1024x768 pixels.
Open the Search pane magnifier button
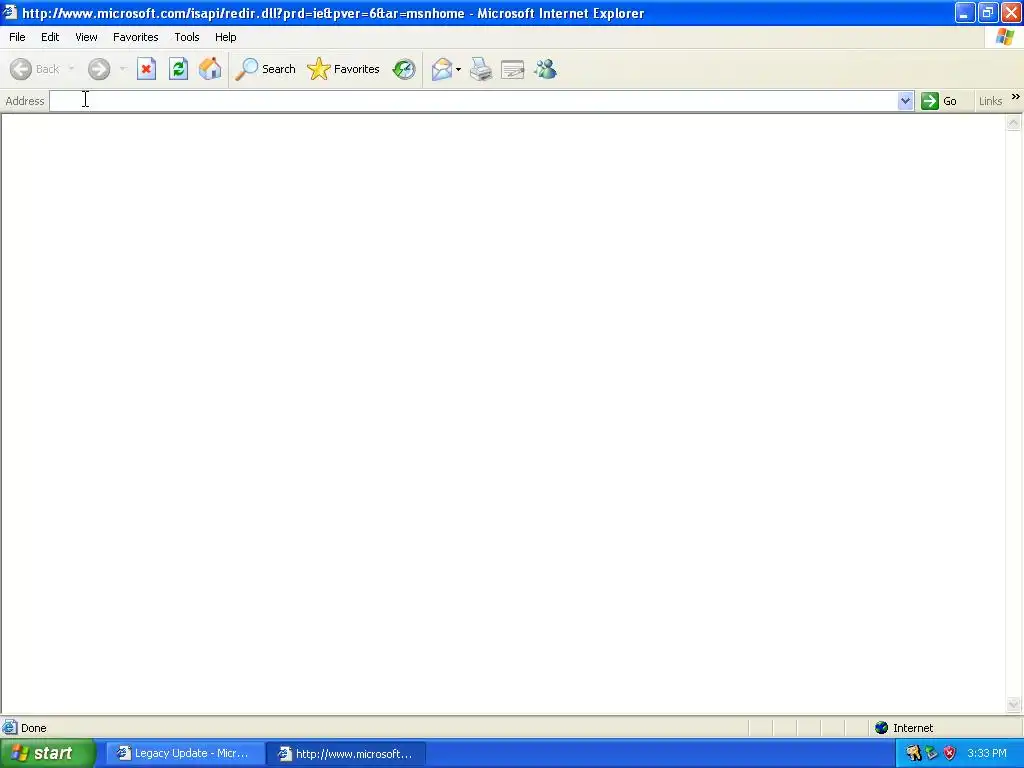[x=265, y=69]
